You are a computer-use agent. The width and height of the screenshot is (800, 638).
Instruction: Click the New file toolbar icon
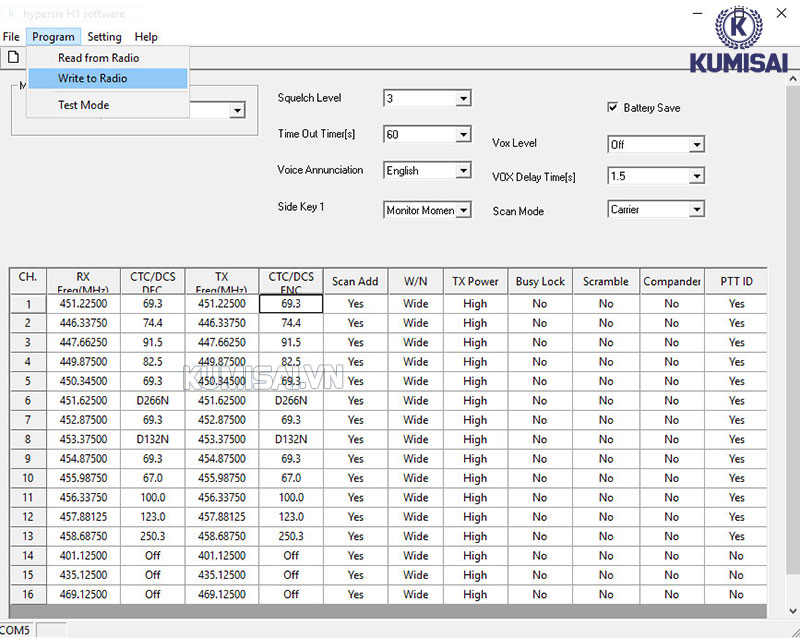tap(14, 57)
